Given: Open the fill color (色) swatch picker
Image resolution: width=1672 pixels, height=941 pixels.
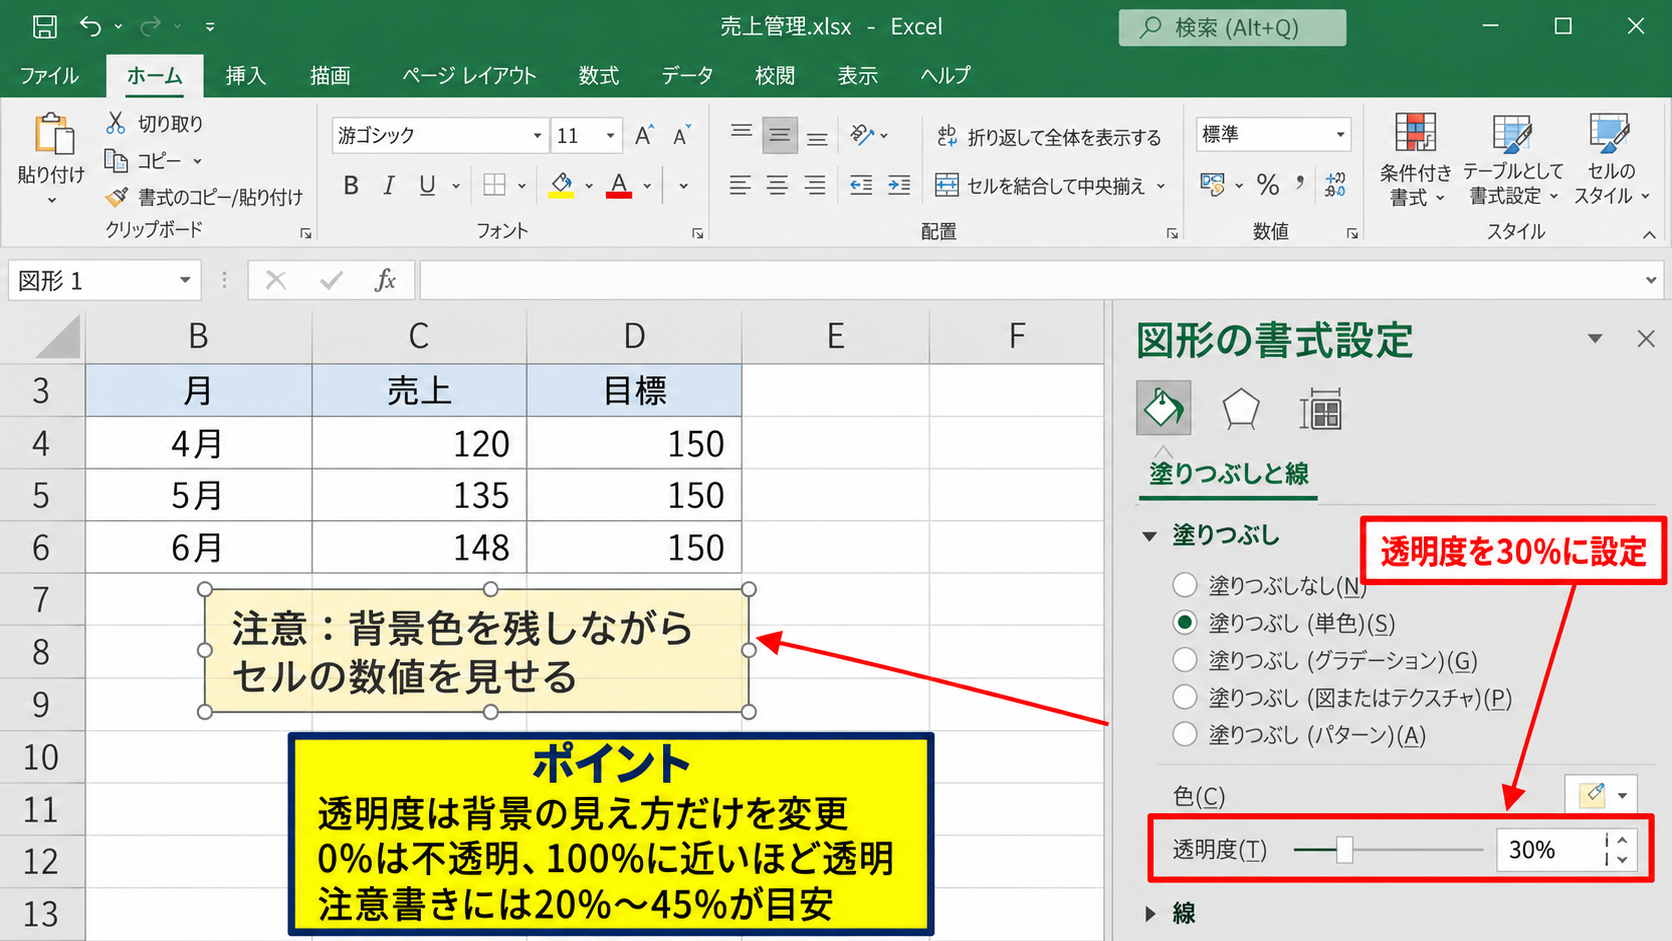Looking at the screenshot, I should point(1601,796).
